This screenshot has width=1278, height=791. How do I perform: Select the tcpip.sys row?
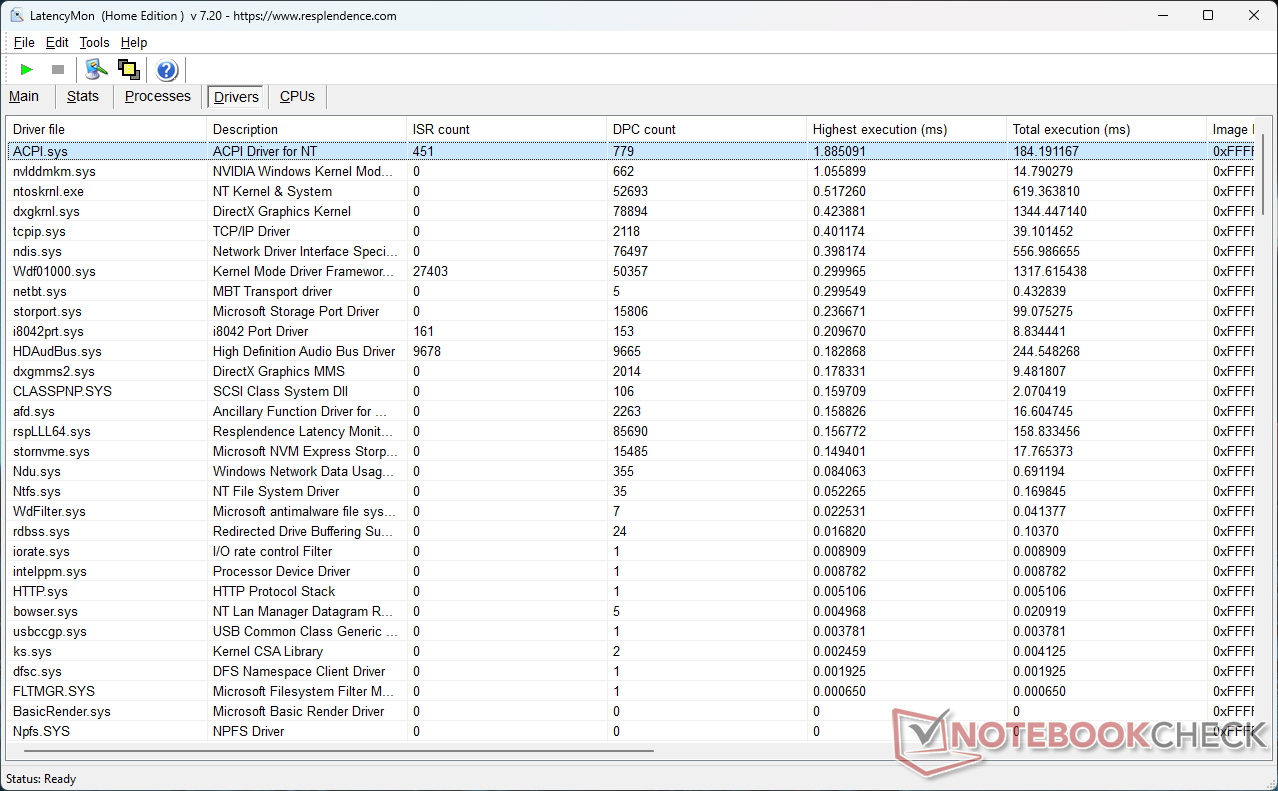pos(631,231)
